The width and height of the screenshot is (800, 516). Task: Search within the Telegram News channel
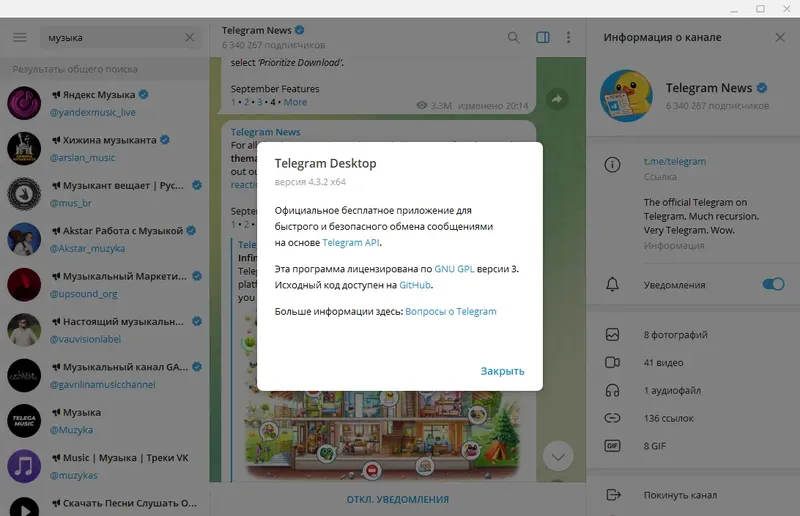pyautogui.click(x=513, y=37)
